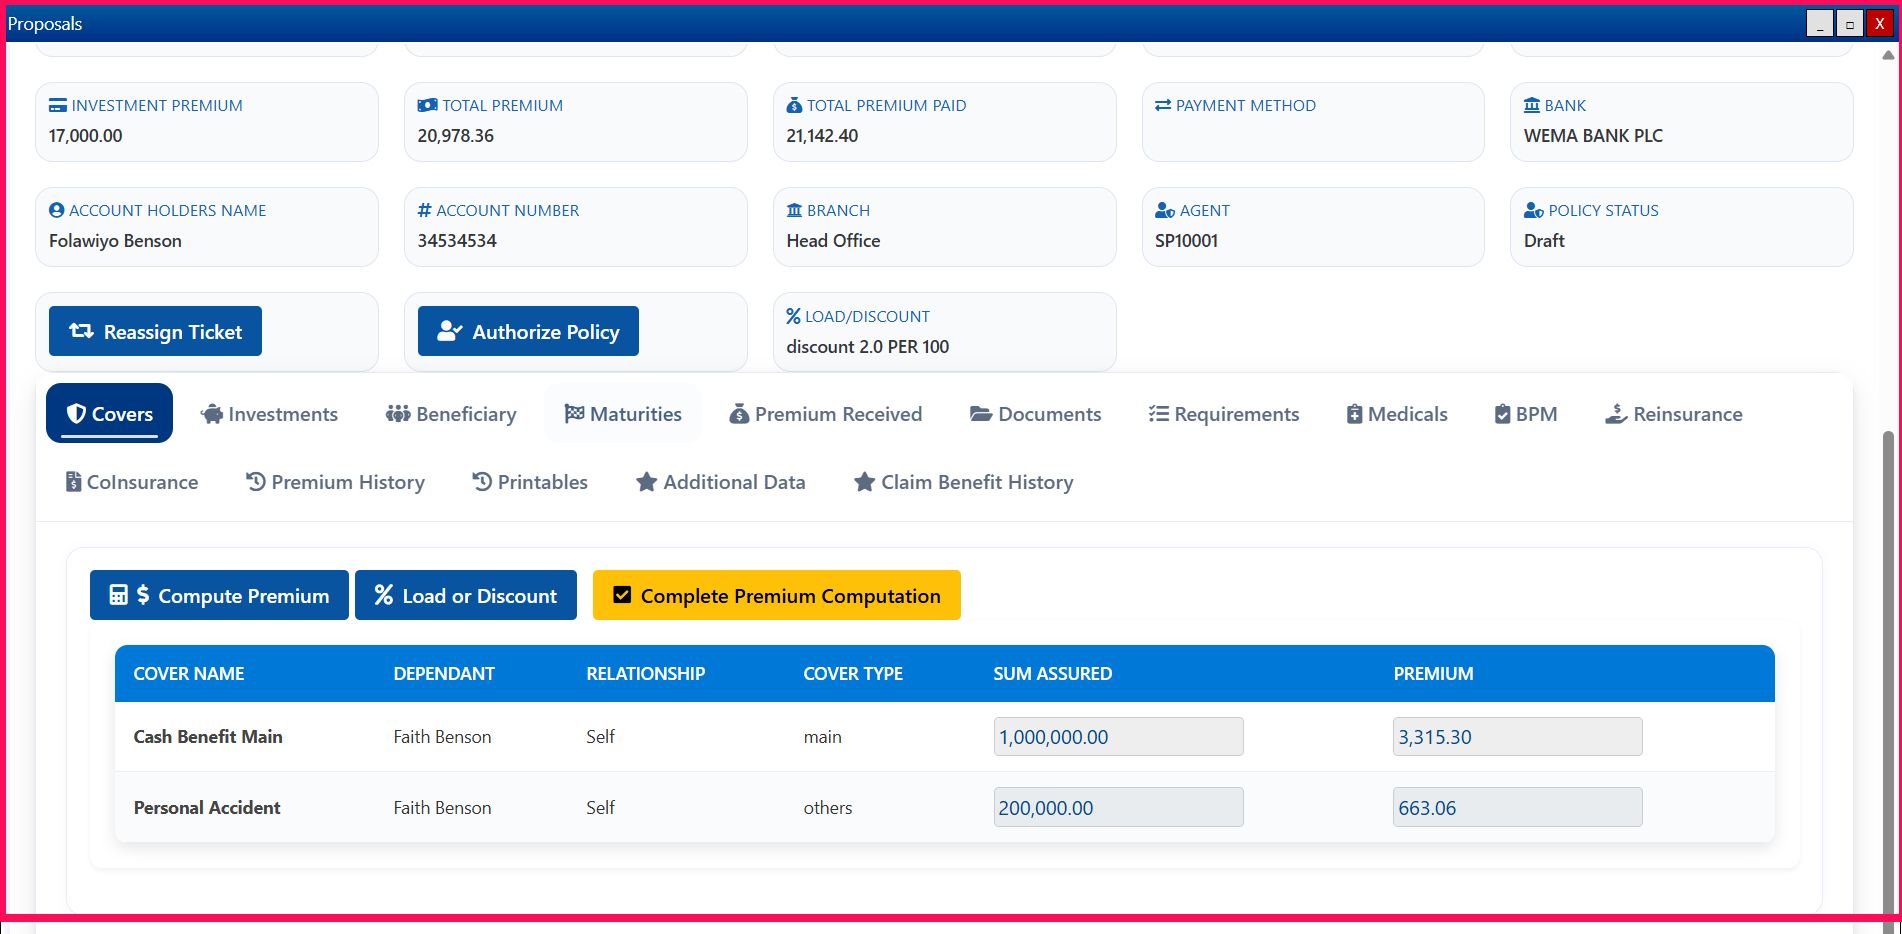Click the clipboard-check BPM icon
The image size is (1902, 934).
pyautogui.click(x=1502, y=414)
